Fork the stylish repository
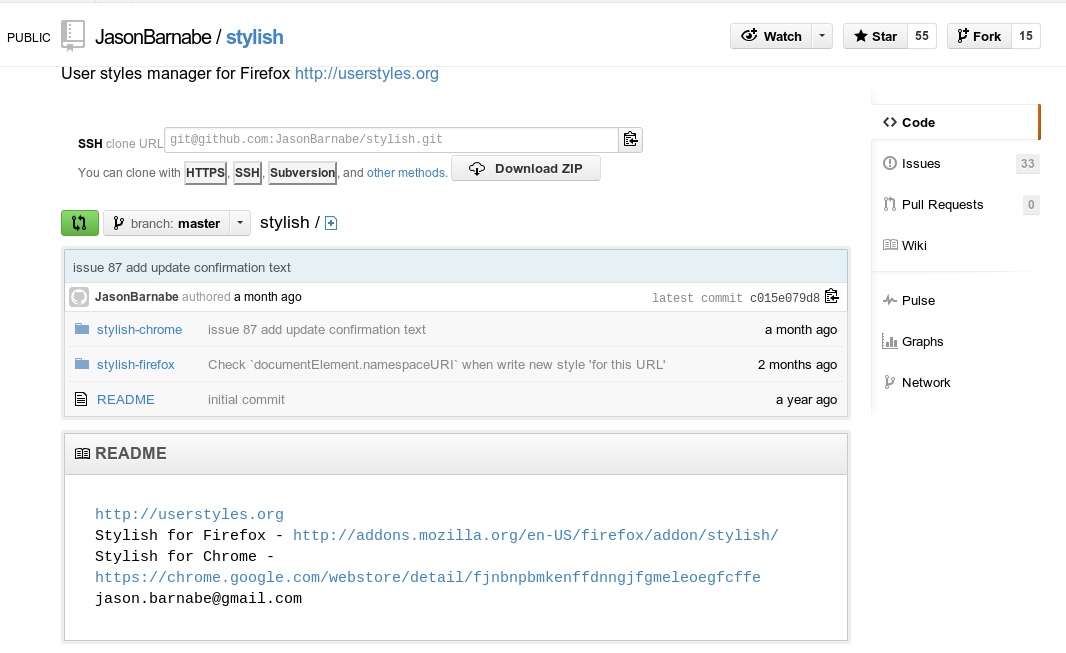Screen dimensions: 1066x653 coord(979,36)
